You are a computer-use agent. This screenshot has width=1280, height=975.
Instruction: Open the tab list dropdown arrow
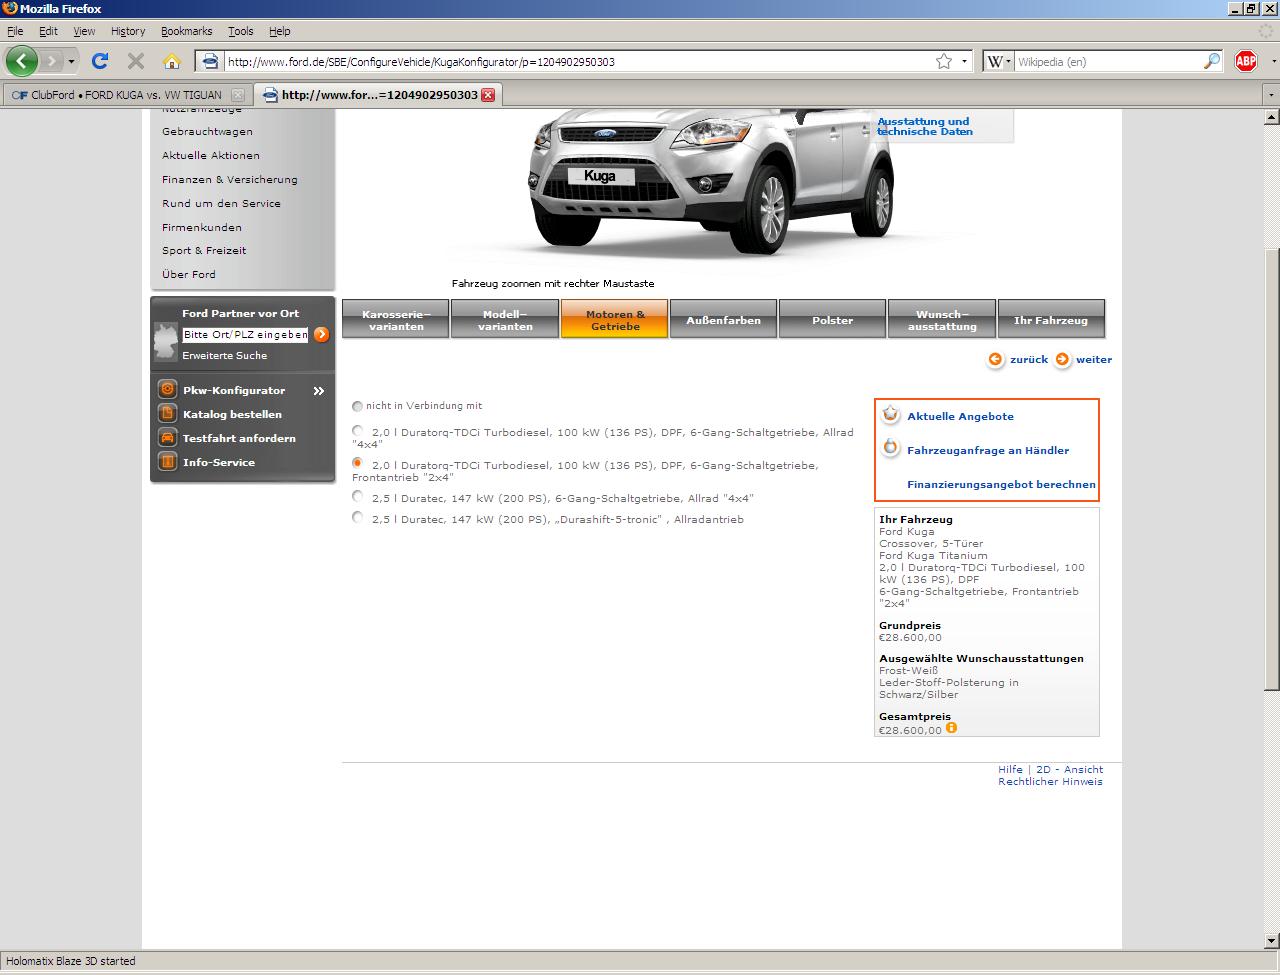(1270, 95)
